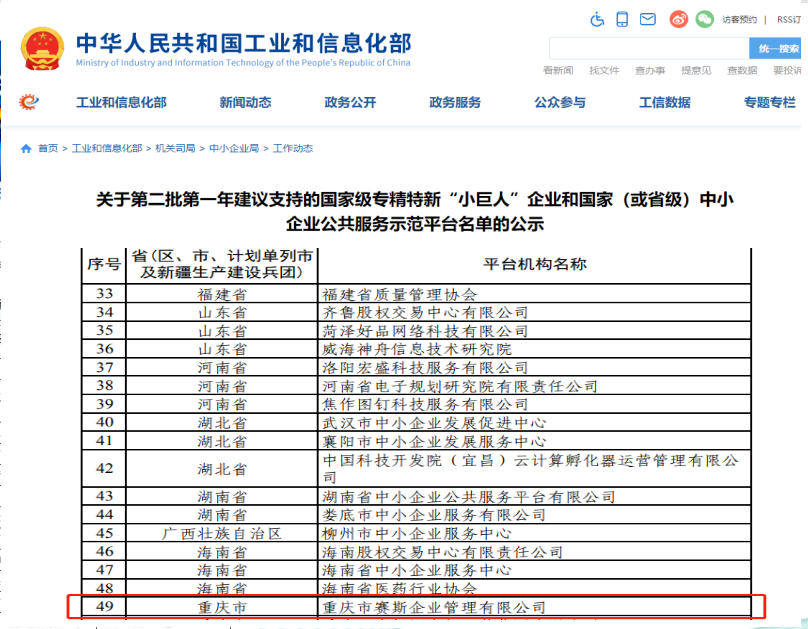
Task: Click inside the search input box
Action: (648, 48)
